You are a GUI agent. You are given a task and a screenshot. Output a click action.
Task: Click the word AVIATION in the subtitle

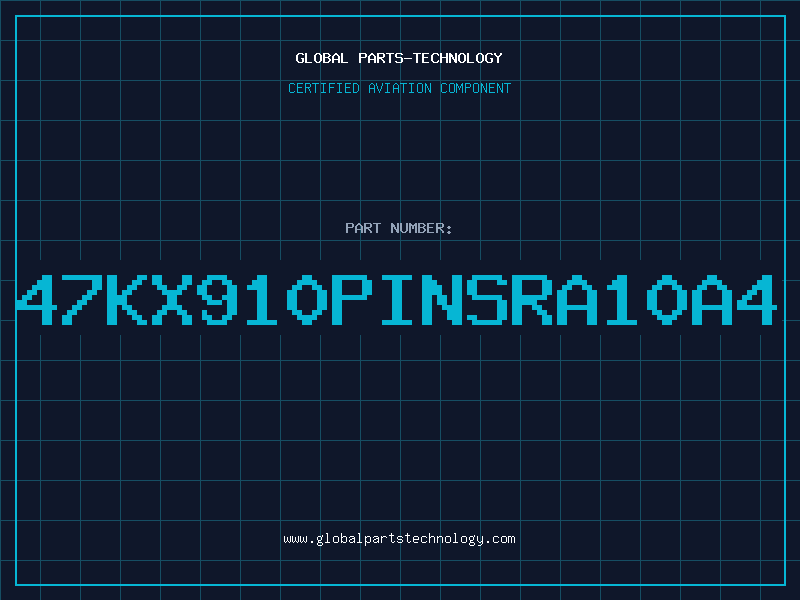(399, 88)
